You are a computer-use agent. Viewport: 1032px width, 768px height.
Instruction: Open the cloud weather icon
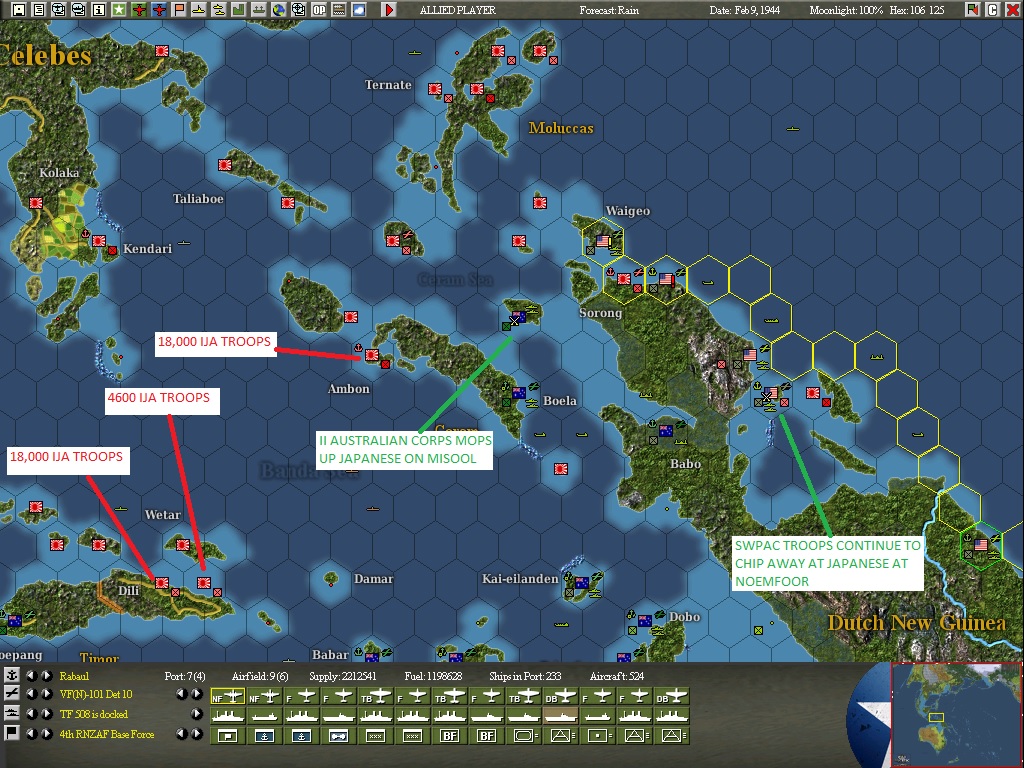tap(359, 10)
